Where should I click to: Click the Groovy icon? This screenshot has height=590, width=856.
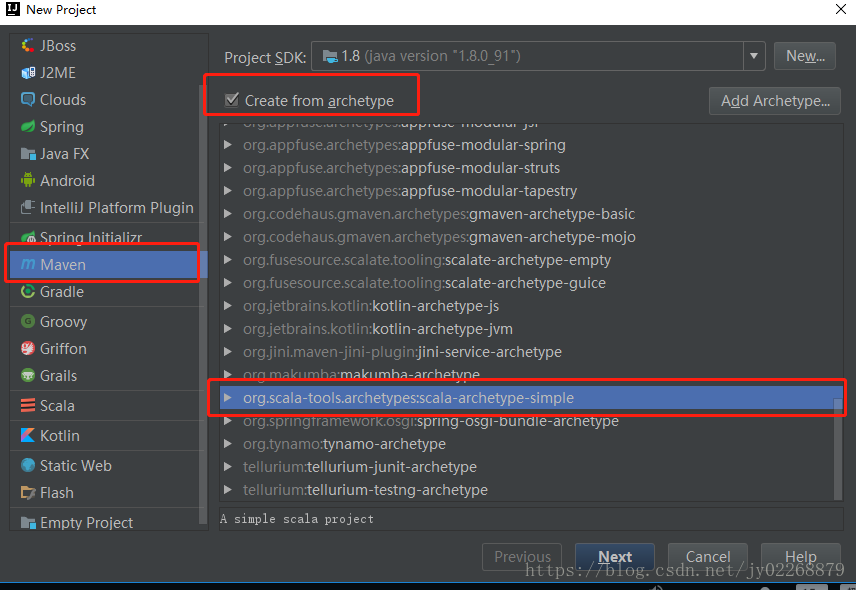28,321
